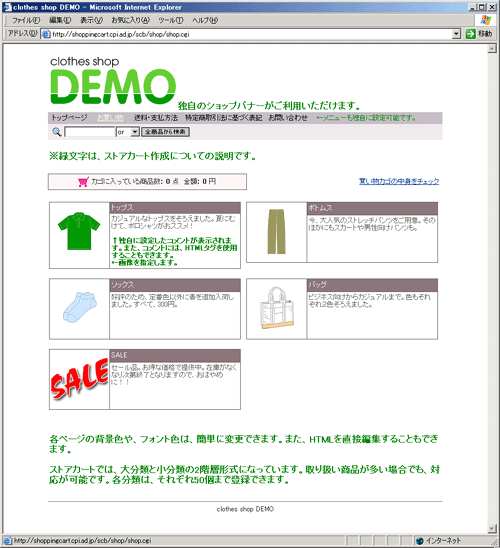Click the page icon in address bar
Image resolution: width=500 pixels, height=548 pixels.
point(46,34)
